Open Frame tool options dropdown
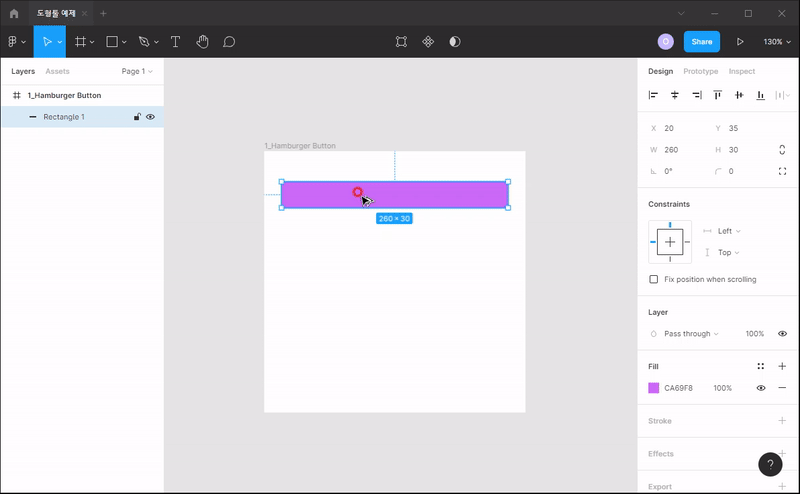 (x=92, y=42)
